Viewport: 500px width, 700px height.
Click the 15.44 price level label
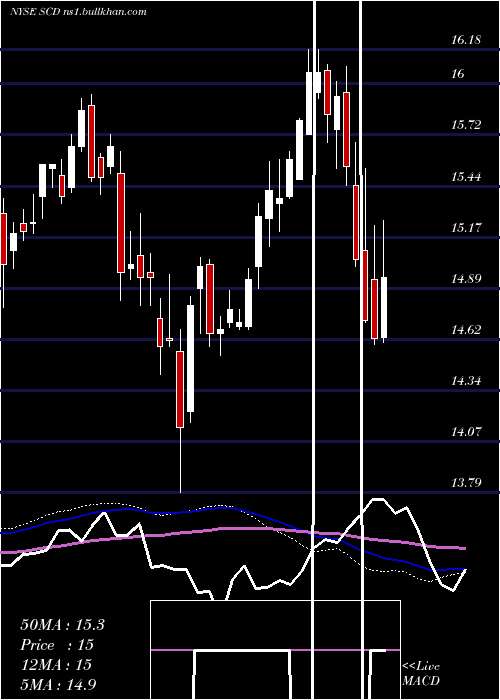pyautogui.click(x=466, y=177)
